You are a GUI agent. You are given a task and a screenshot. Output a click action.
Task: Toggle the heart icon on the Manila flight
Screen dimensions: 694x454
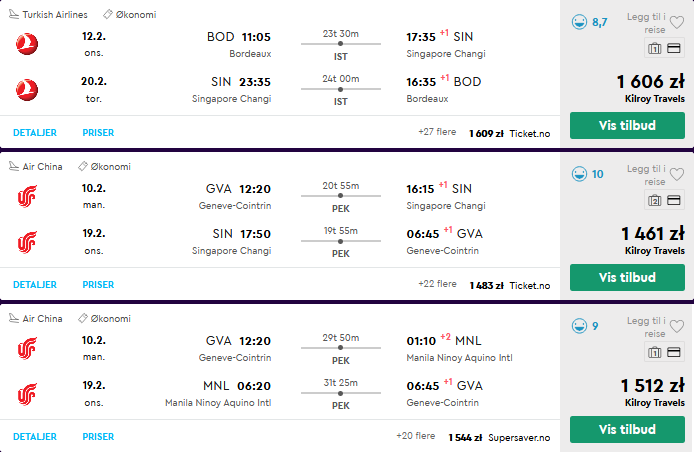tap(677, 327)
